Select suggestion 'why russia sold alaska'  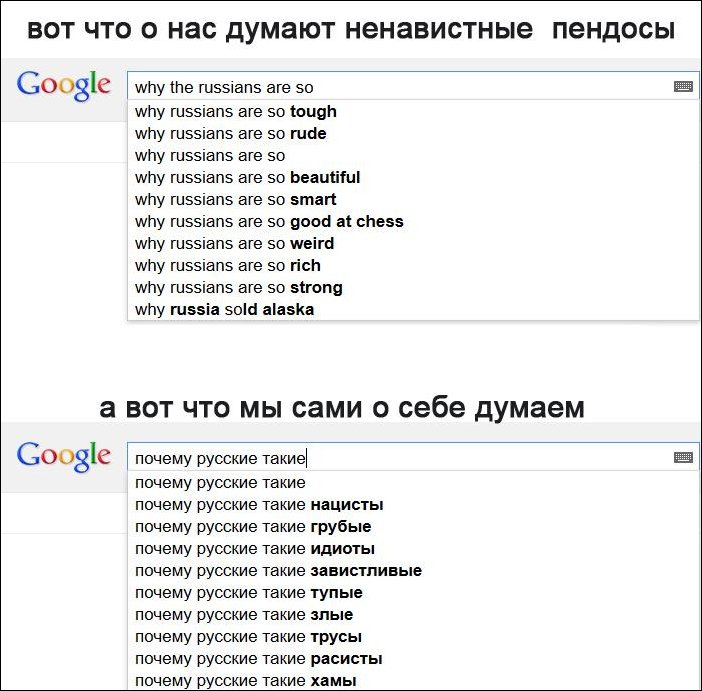[x=225, y=309]
